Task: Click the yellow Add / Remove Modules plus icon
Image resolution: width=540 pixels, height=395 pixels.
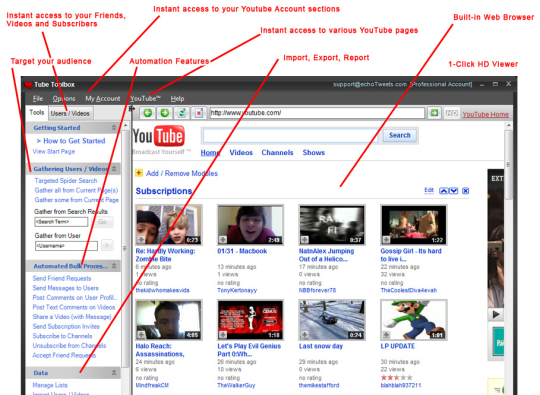Action: (139, 173)
